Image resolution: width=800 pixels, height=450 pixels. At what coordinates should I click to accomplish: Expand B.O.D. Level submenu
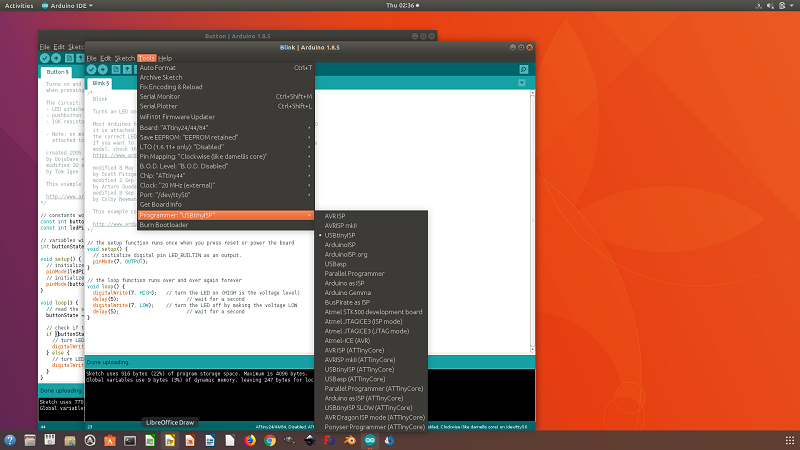click(226, 166)
